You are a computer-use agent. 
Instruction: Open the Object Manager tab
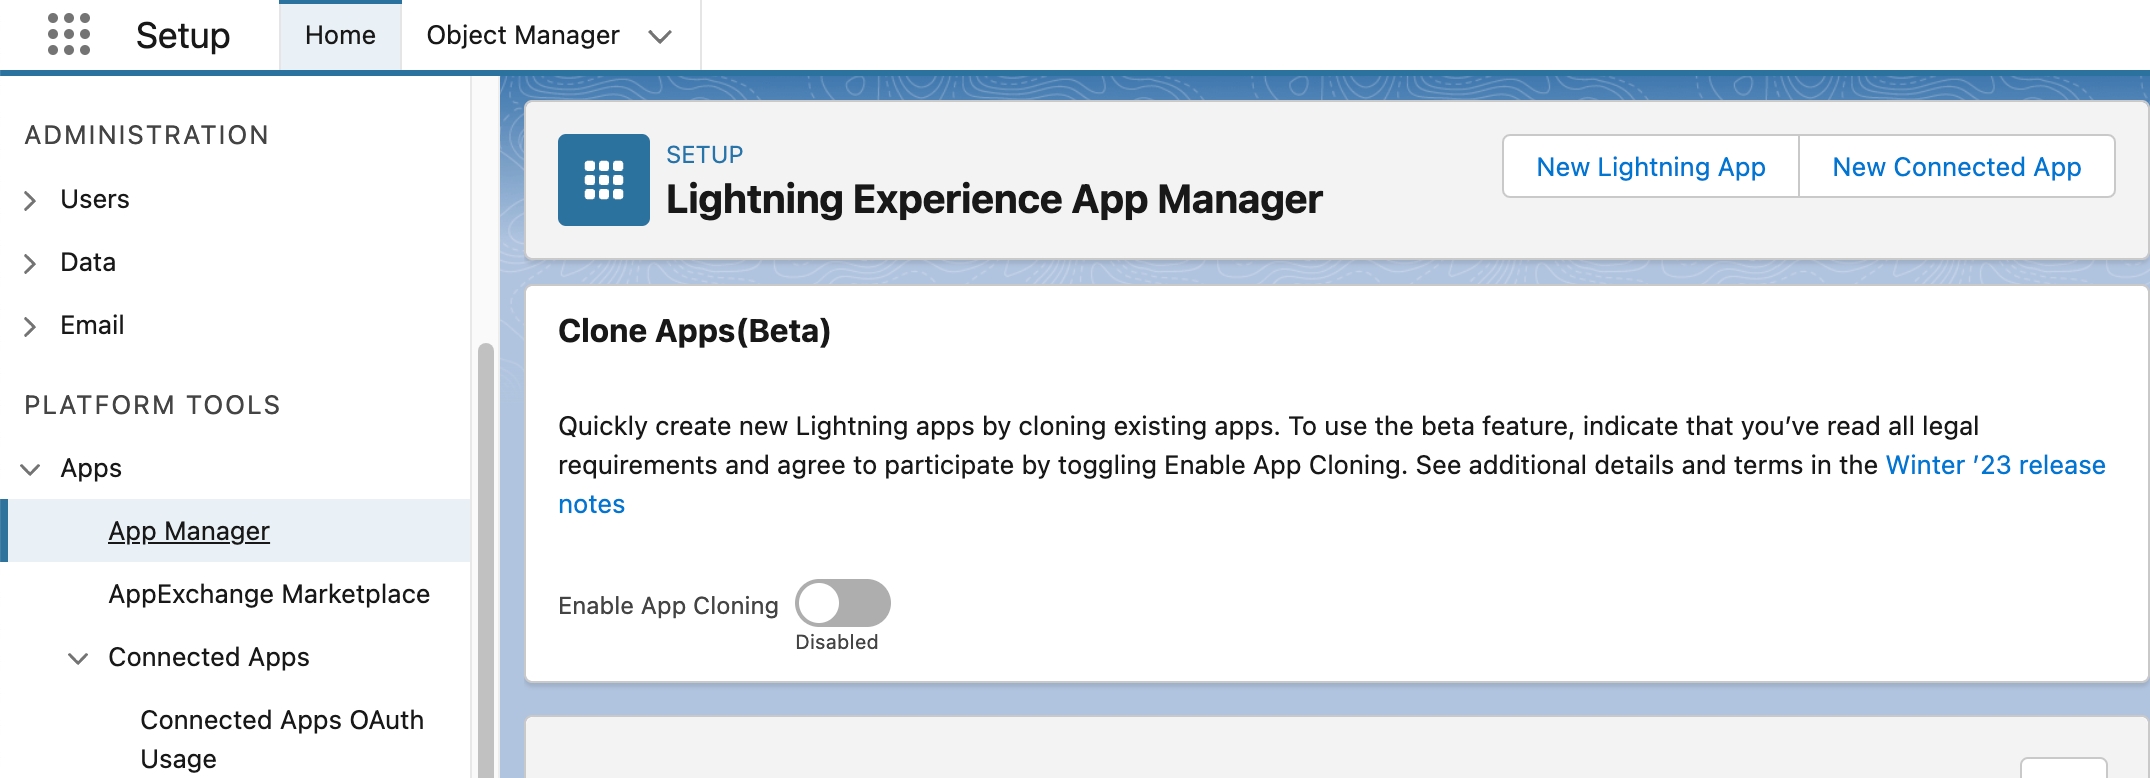(x=522, y=36)
